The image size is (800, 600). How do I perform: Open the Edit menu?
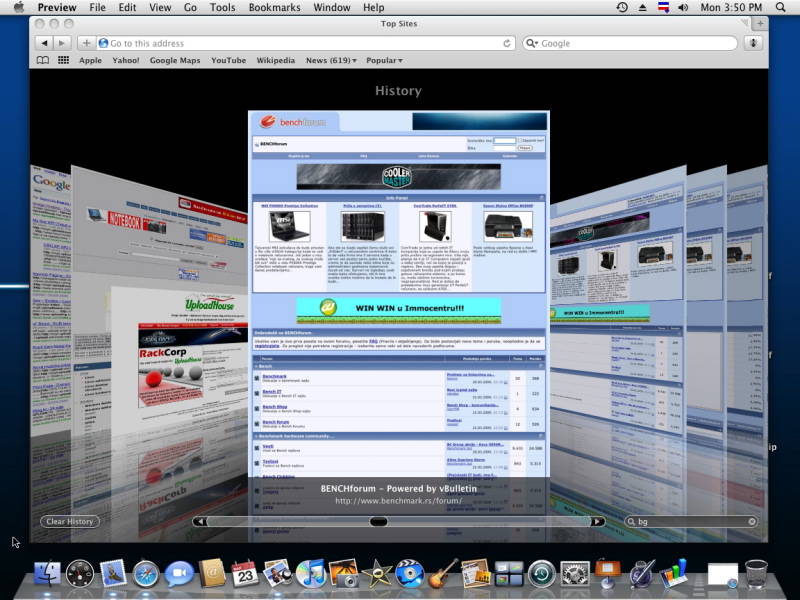coord(127,8)
